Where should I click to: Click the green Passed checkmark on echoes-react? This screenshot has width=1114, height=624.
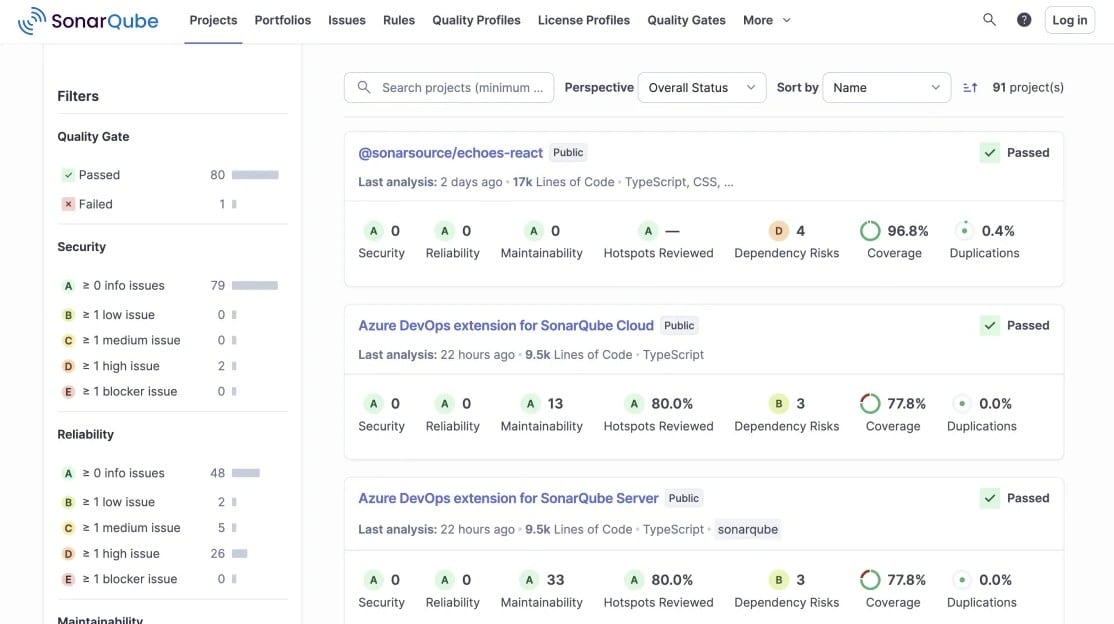[x=990, y=152]
